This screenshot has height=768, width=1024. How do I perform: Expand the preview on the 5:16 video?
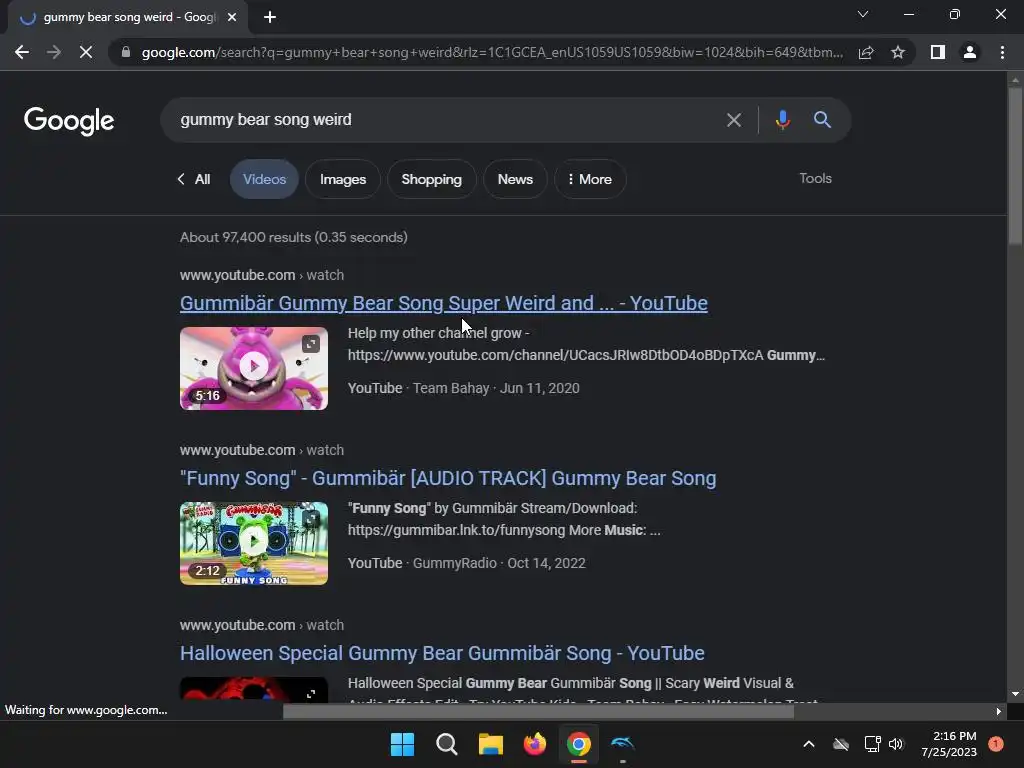311,344
